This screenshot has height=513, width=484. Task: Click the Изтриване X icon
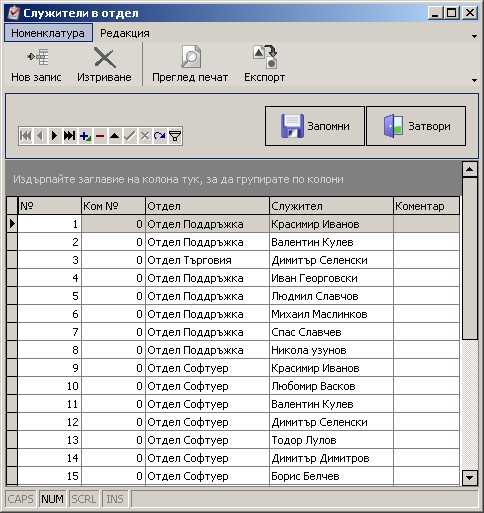[x=105, y=57]
